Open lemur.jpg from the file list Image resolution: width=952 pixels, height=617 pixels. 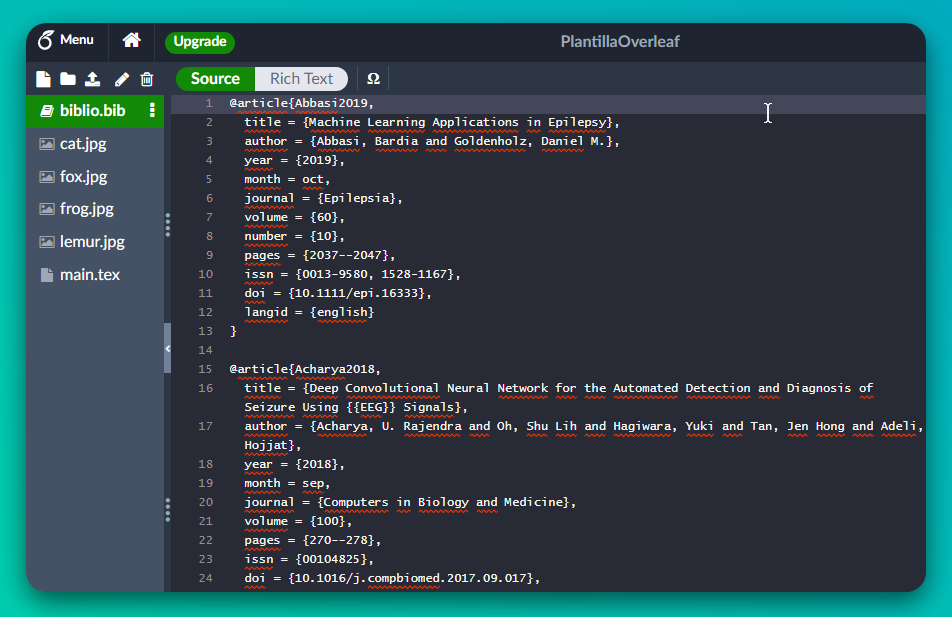tap(92, 242)
